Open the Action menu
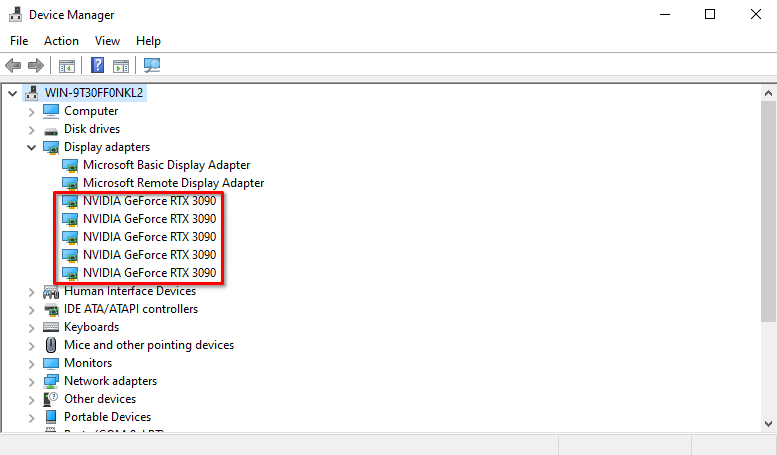 click(x=61, y=41)
